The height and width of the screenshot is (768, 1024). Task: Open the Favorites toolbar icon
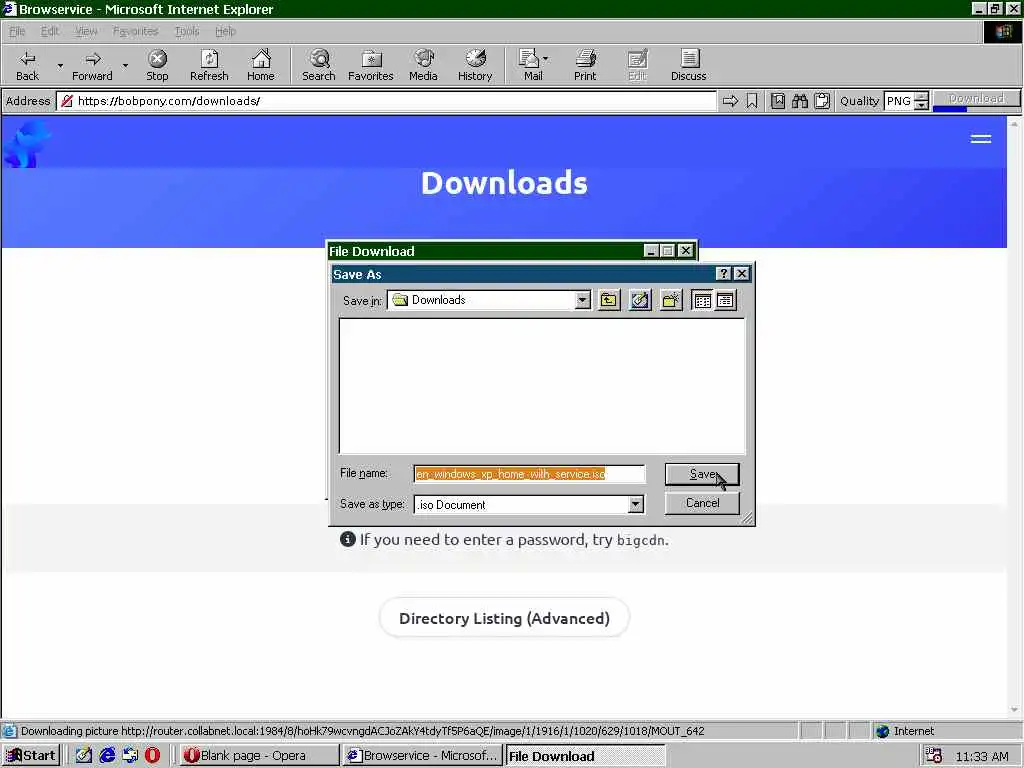[x=370, y=65]
